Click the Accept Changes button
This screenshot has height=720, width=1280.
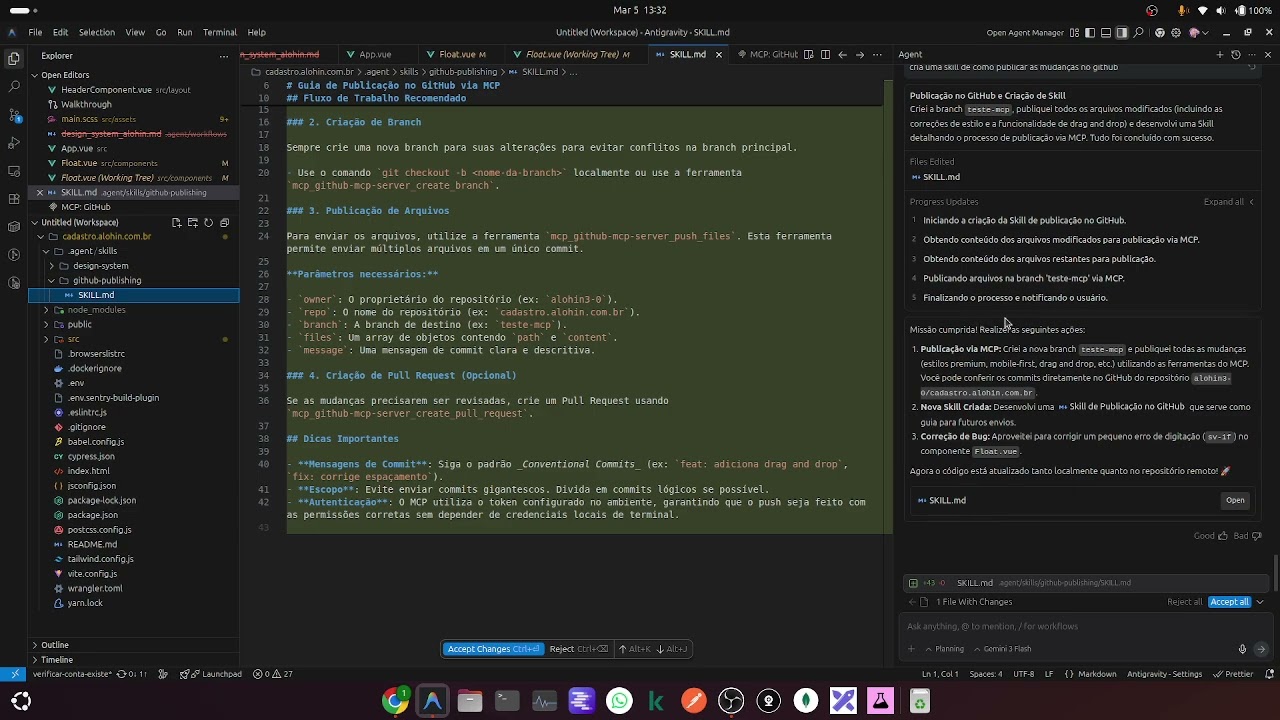(493, 649)
